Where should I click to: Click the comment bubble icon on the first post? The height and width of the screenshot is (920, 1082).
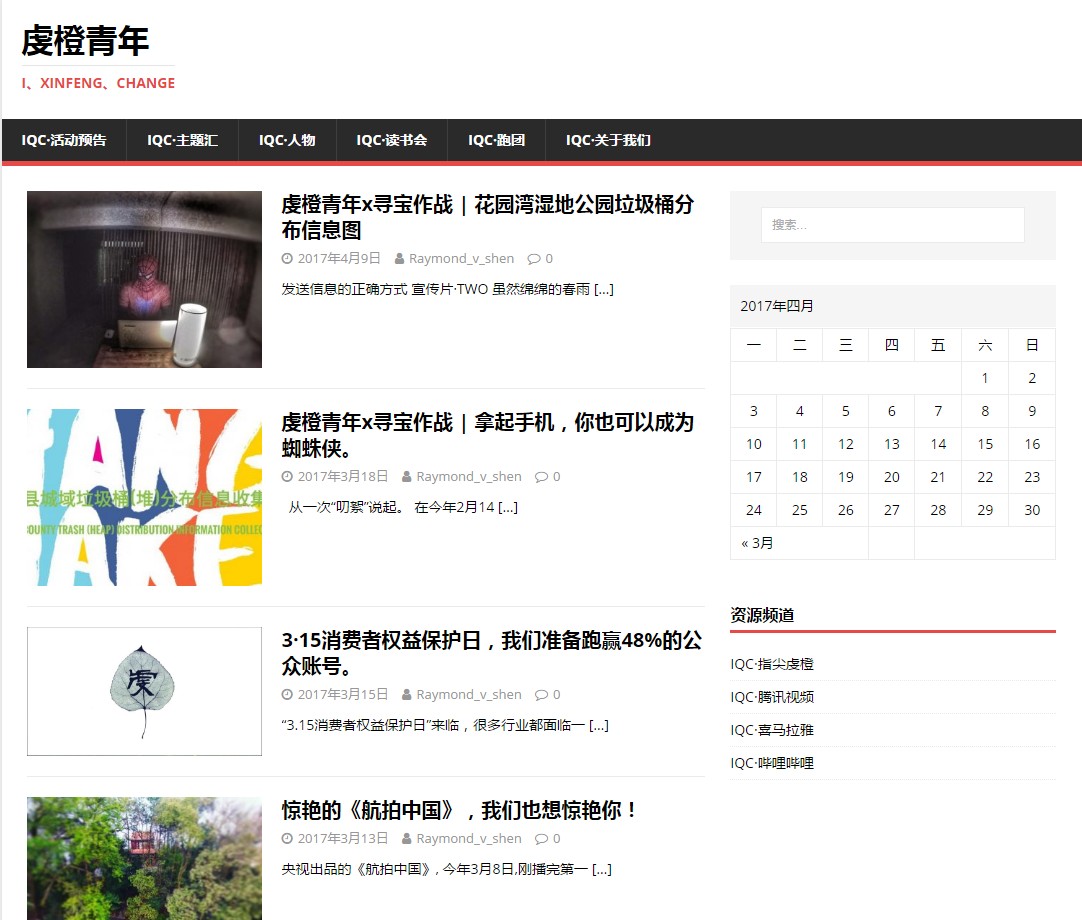click(x=533, y=259)
